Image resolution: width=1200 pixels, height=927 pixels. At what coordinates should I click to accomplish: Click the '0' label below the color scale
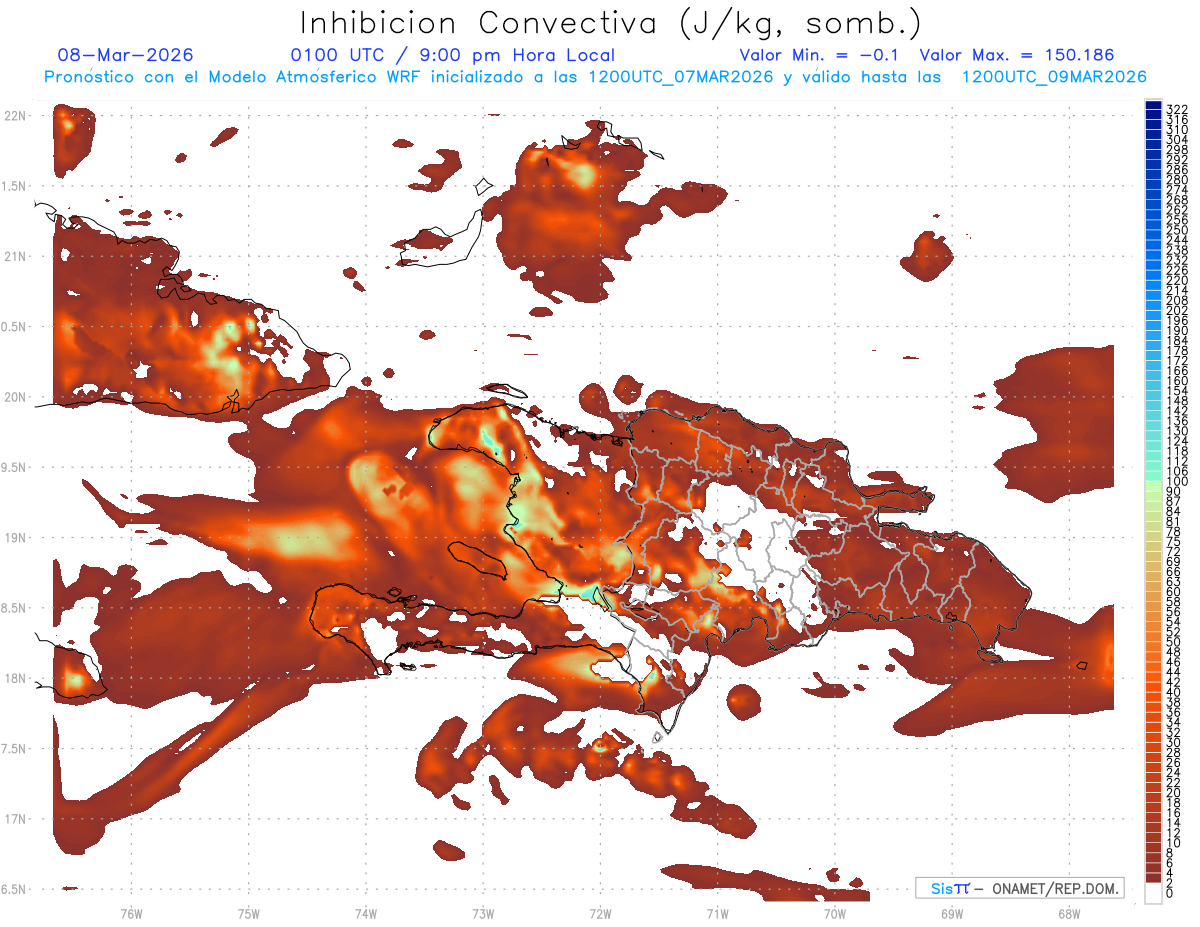[x=1170, y=895]
